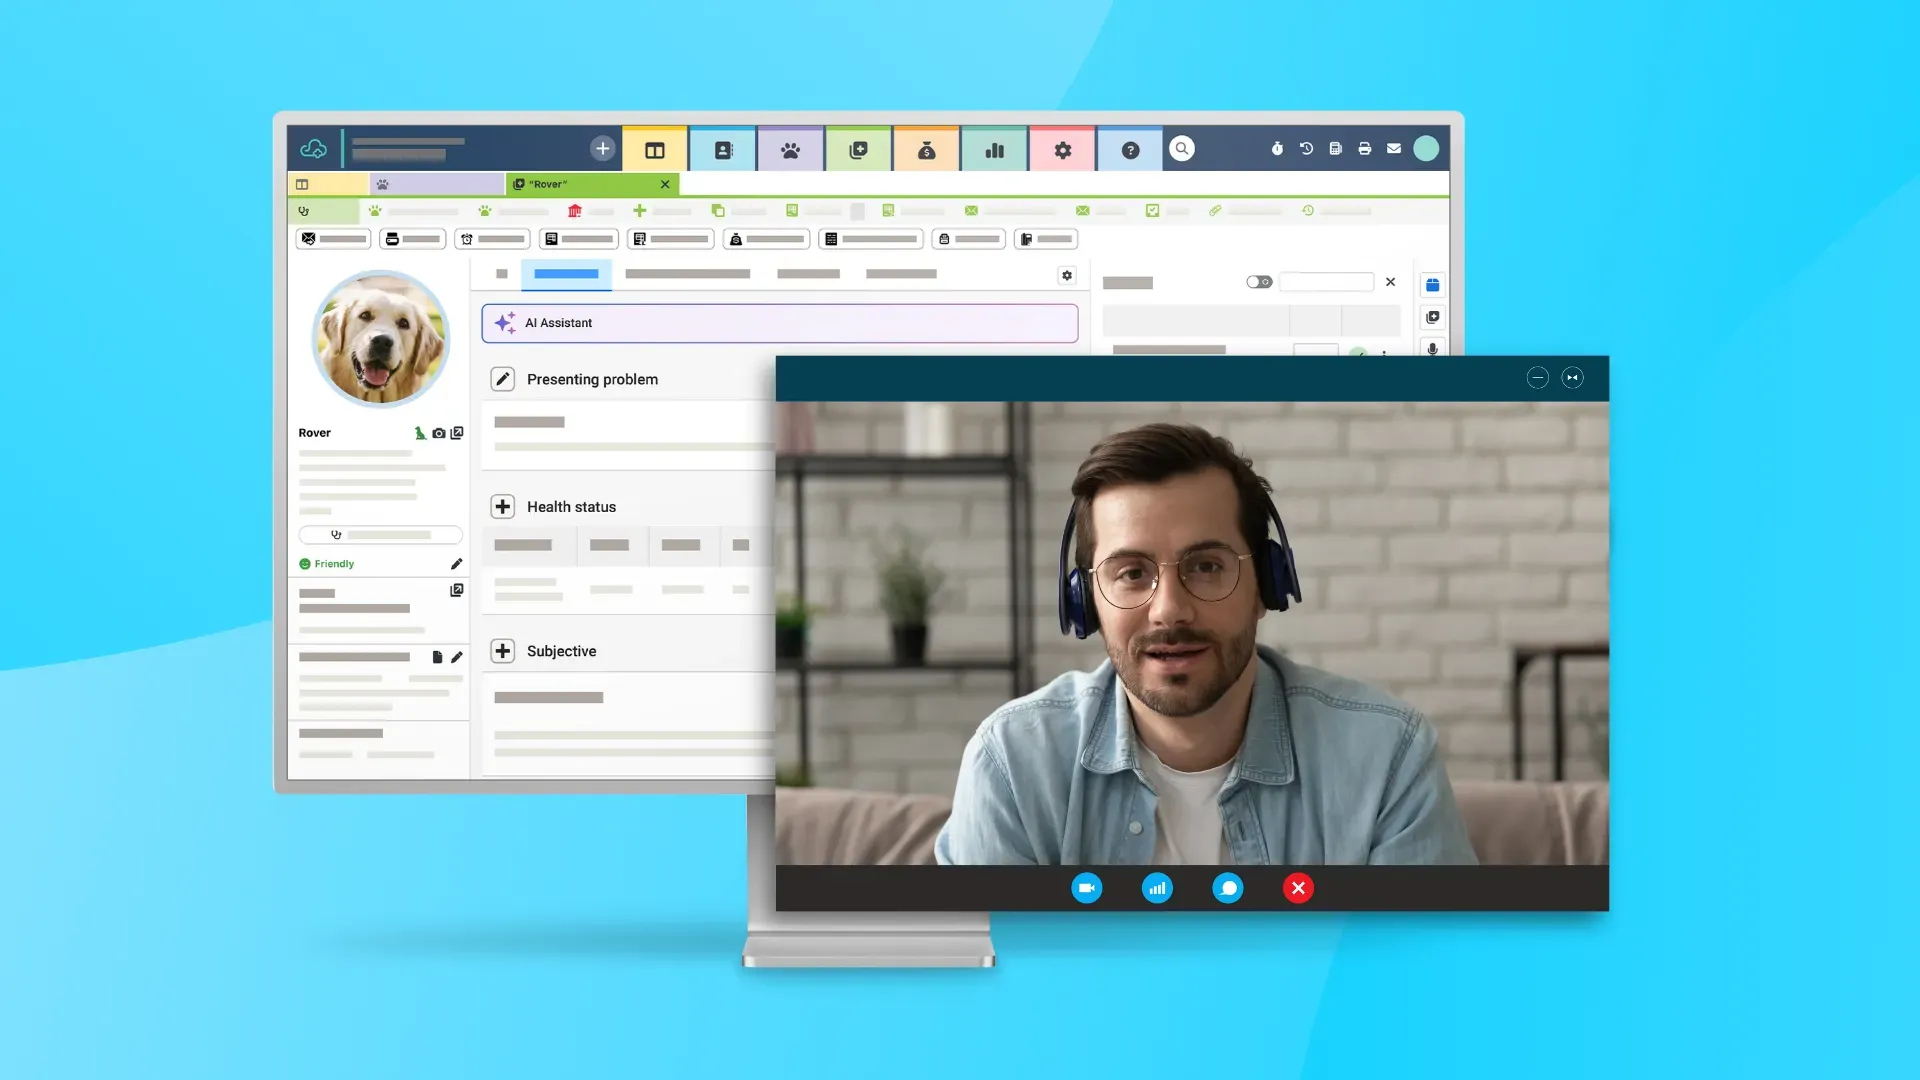Click the printer icon in top bar
The image size is (1920, 1080).
1364,149
